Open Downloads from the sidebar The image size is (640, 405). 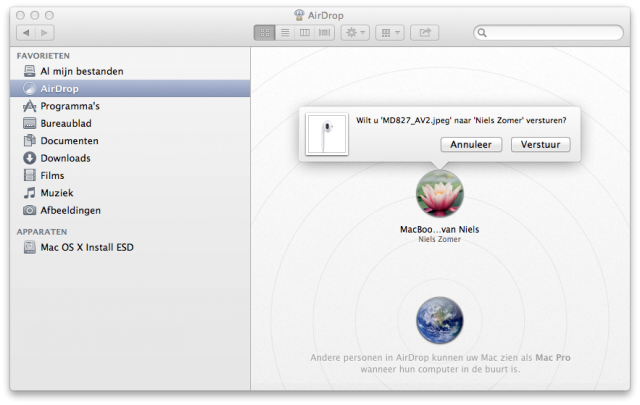click(x=65, y=158)
